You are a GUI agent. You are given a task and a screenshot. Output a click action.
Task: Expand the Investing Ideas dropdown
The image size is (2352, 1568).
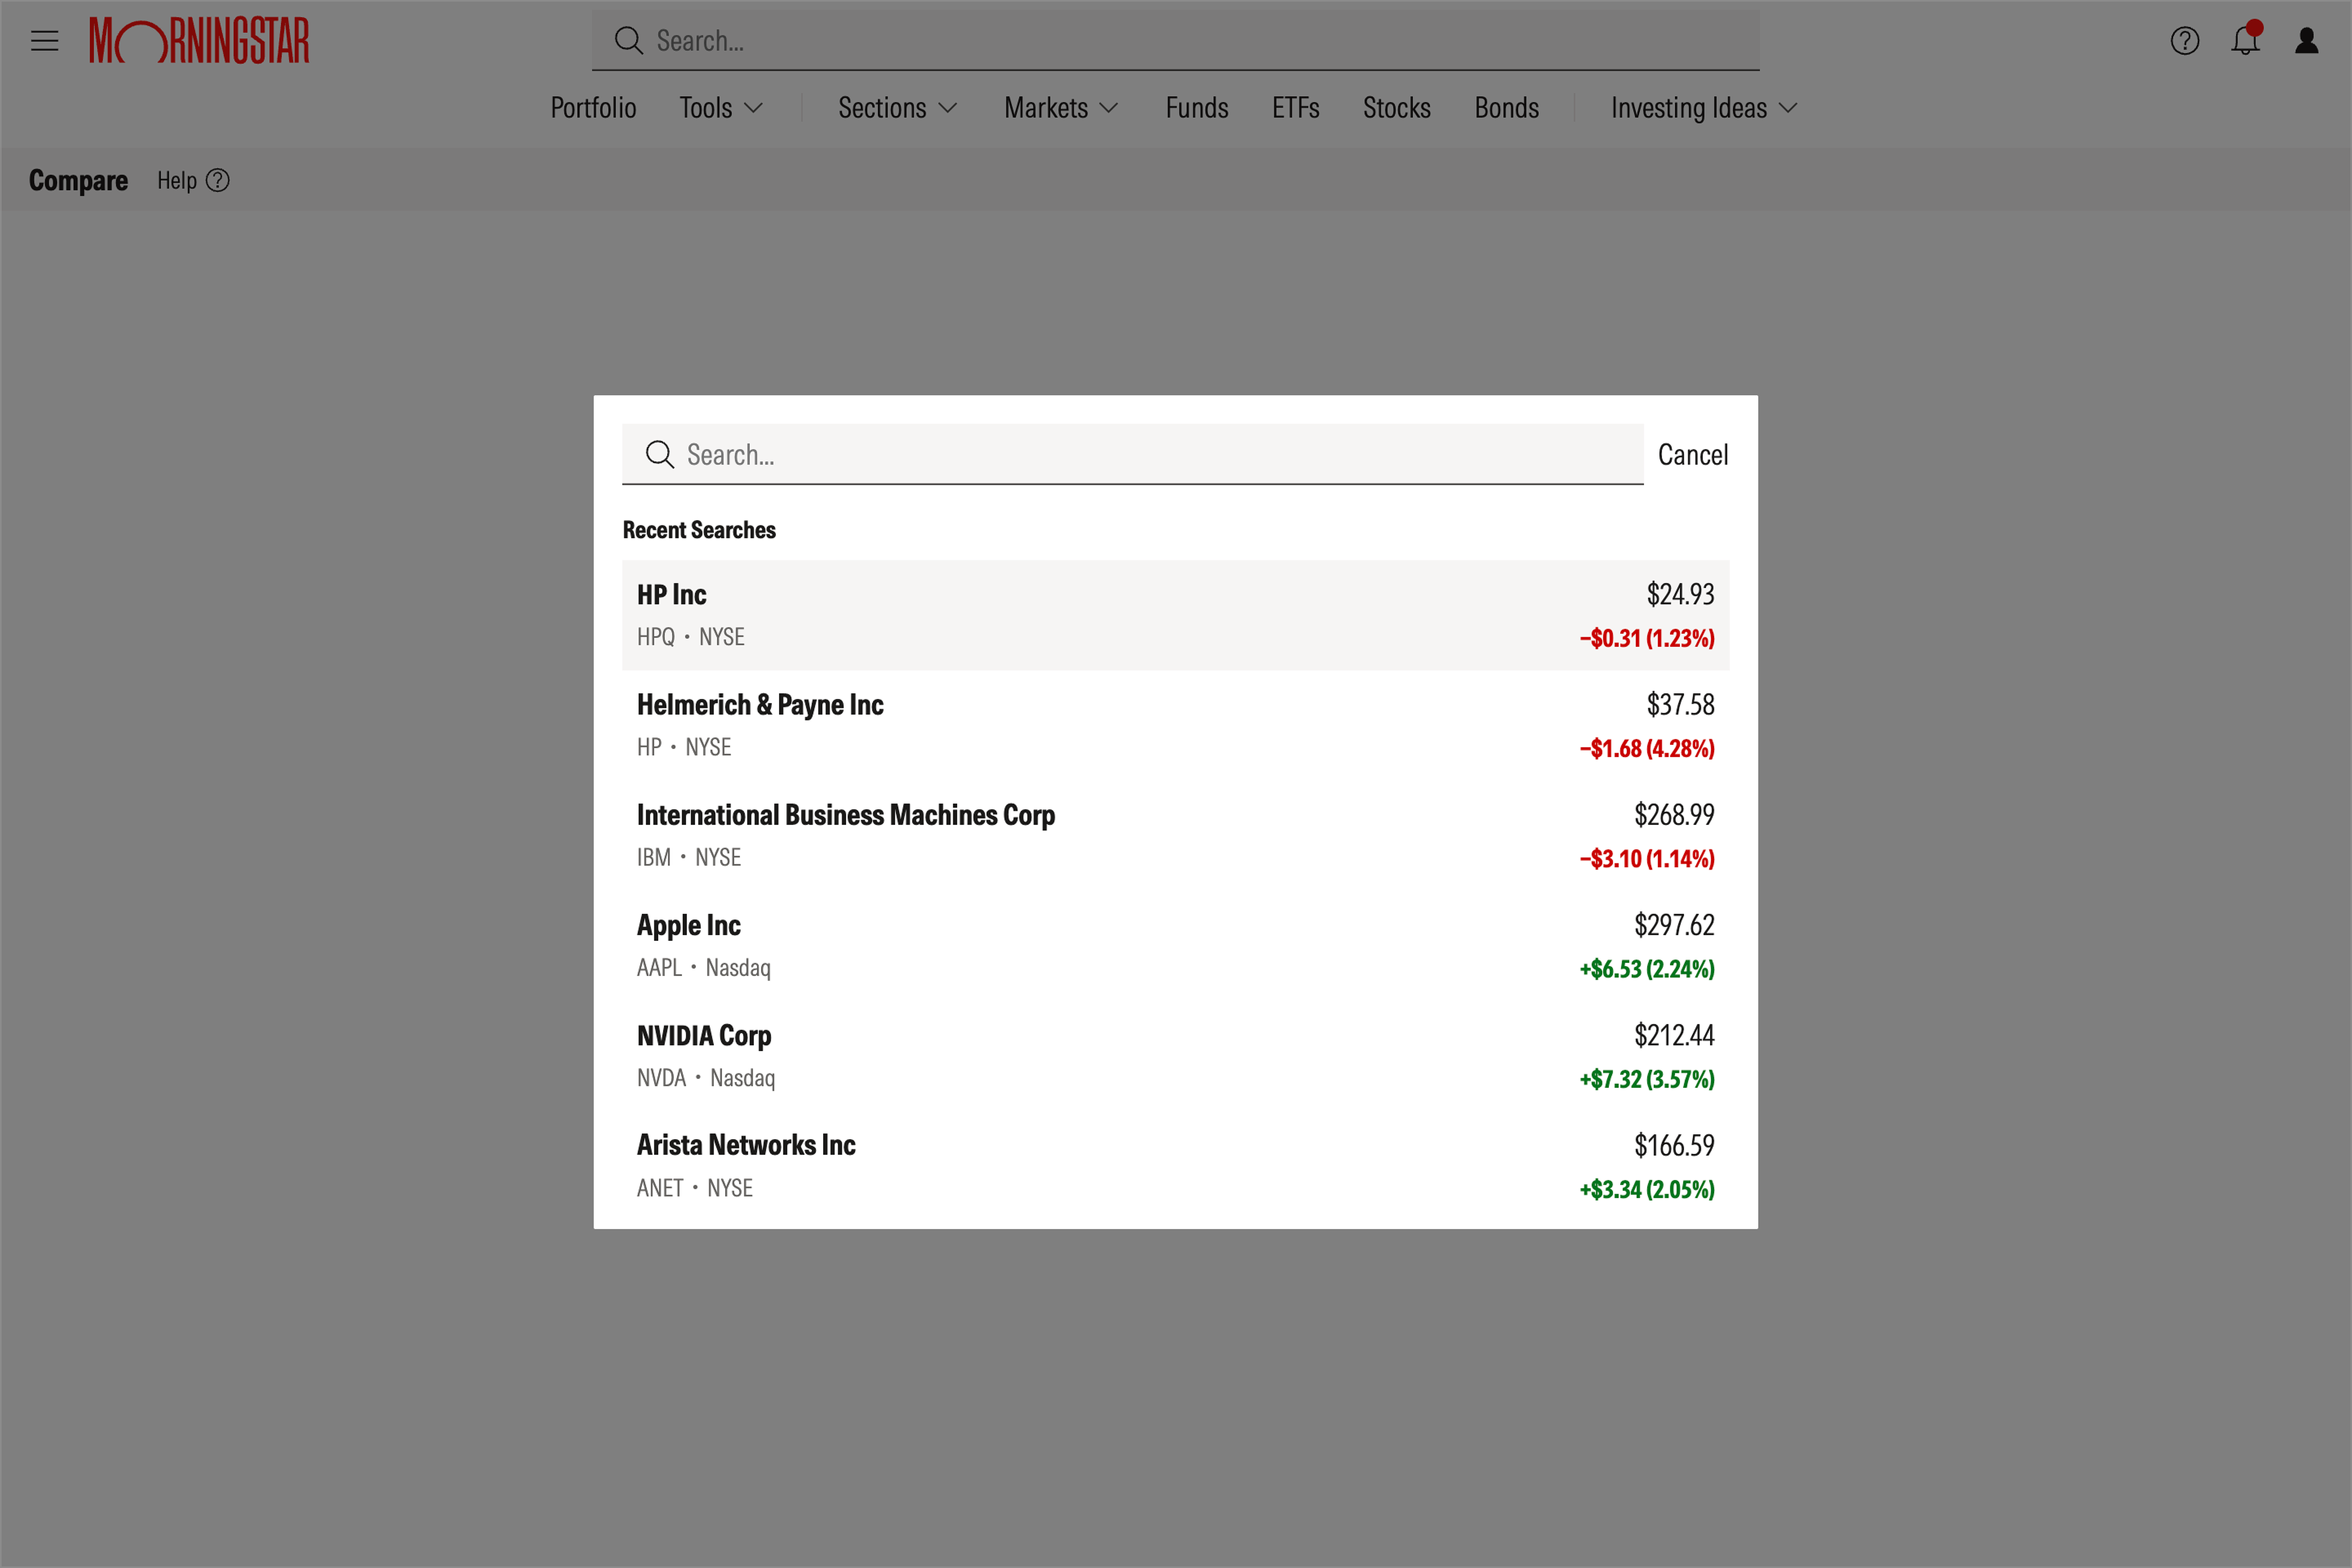[x=1704, y=108]
